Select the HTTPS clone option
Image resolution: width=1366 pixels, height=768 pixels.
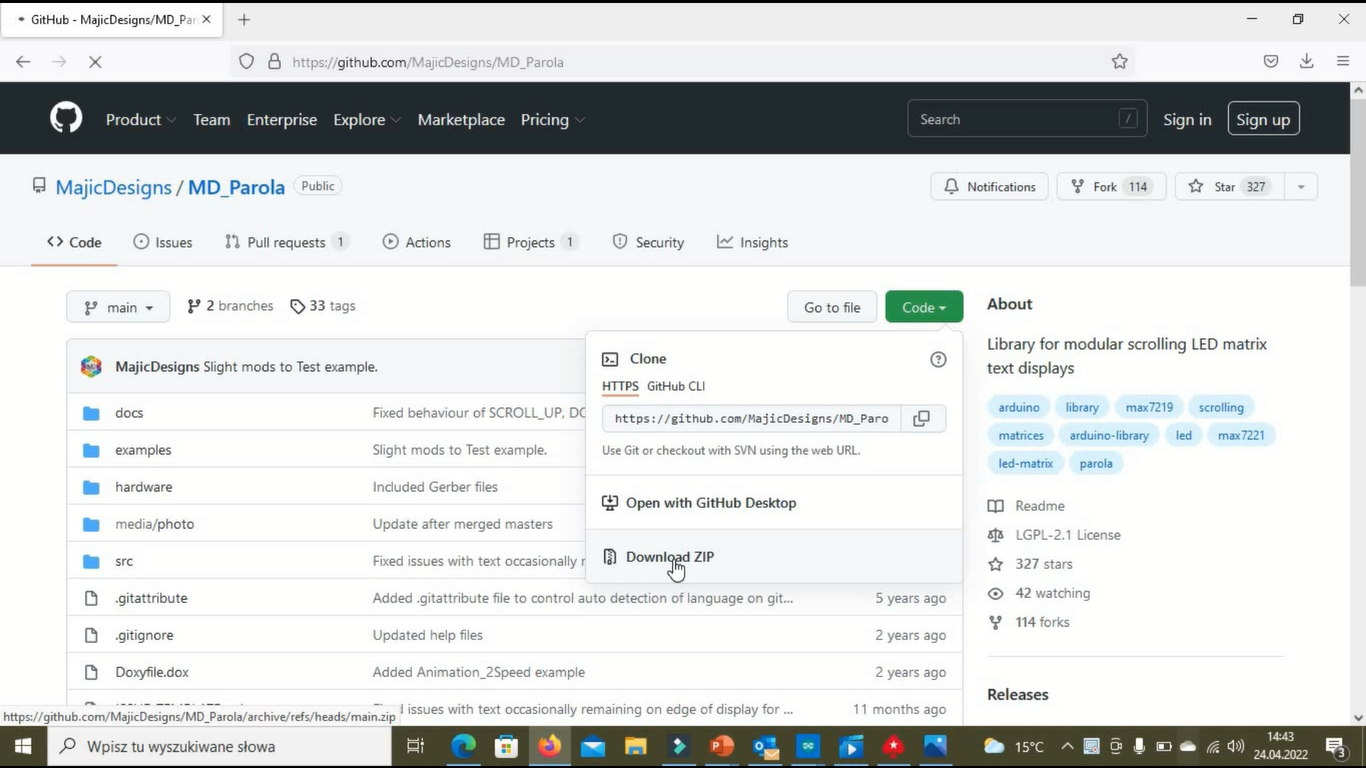620,386
